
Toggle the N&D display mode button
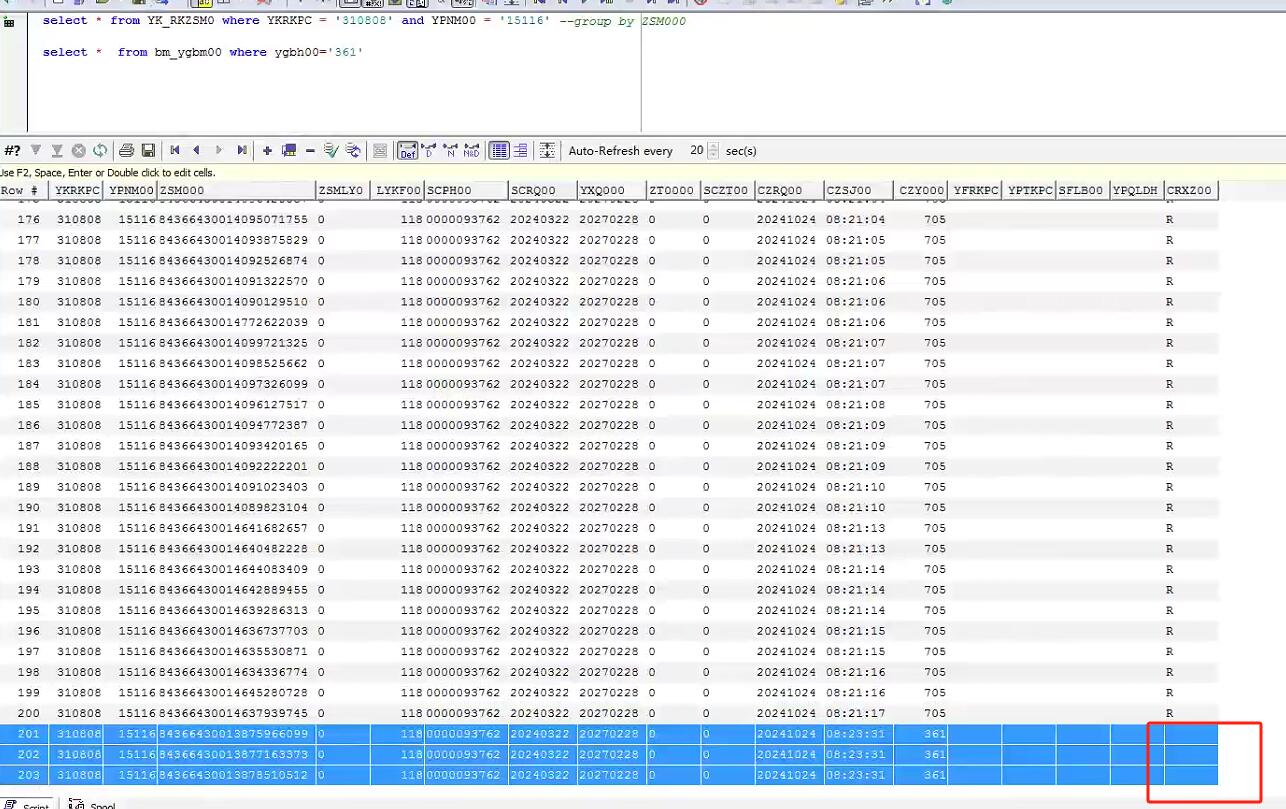472,151
